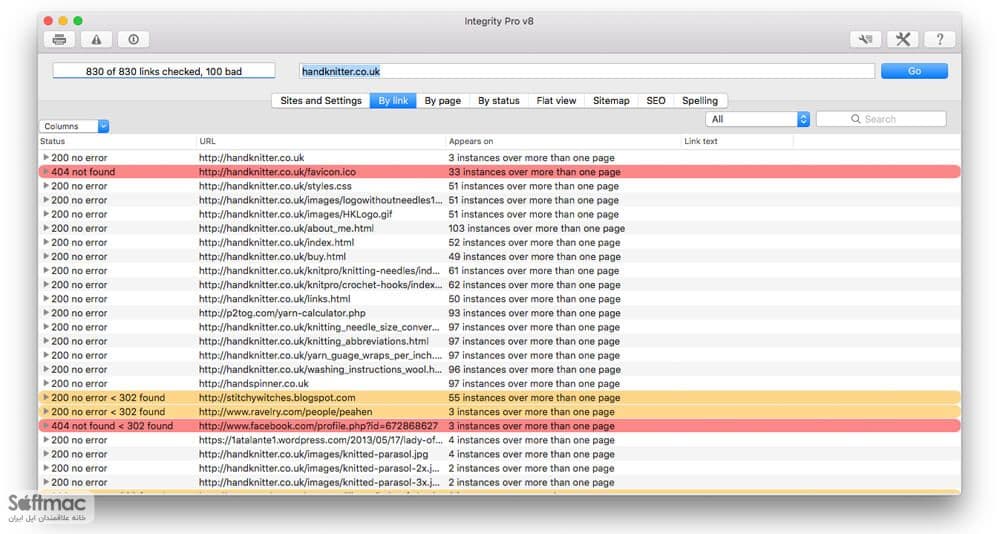Select URL http://www.ravelry.com/people/peahen

coord(286,412)
